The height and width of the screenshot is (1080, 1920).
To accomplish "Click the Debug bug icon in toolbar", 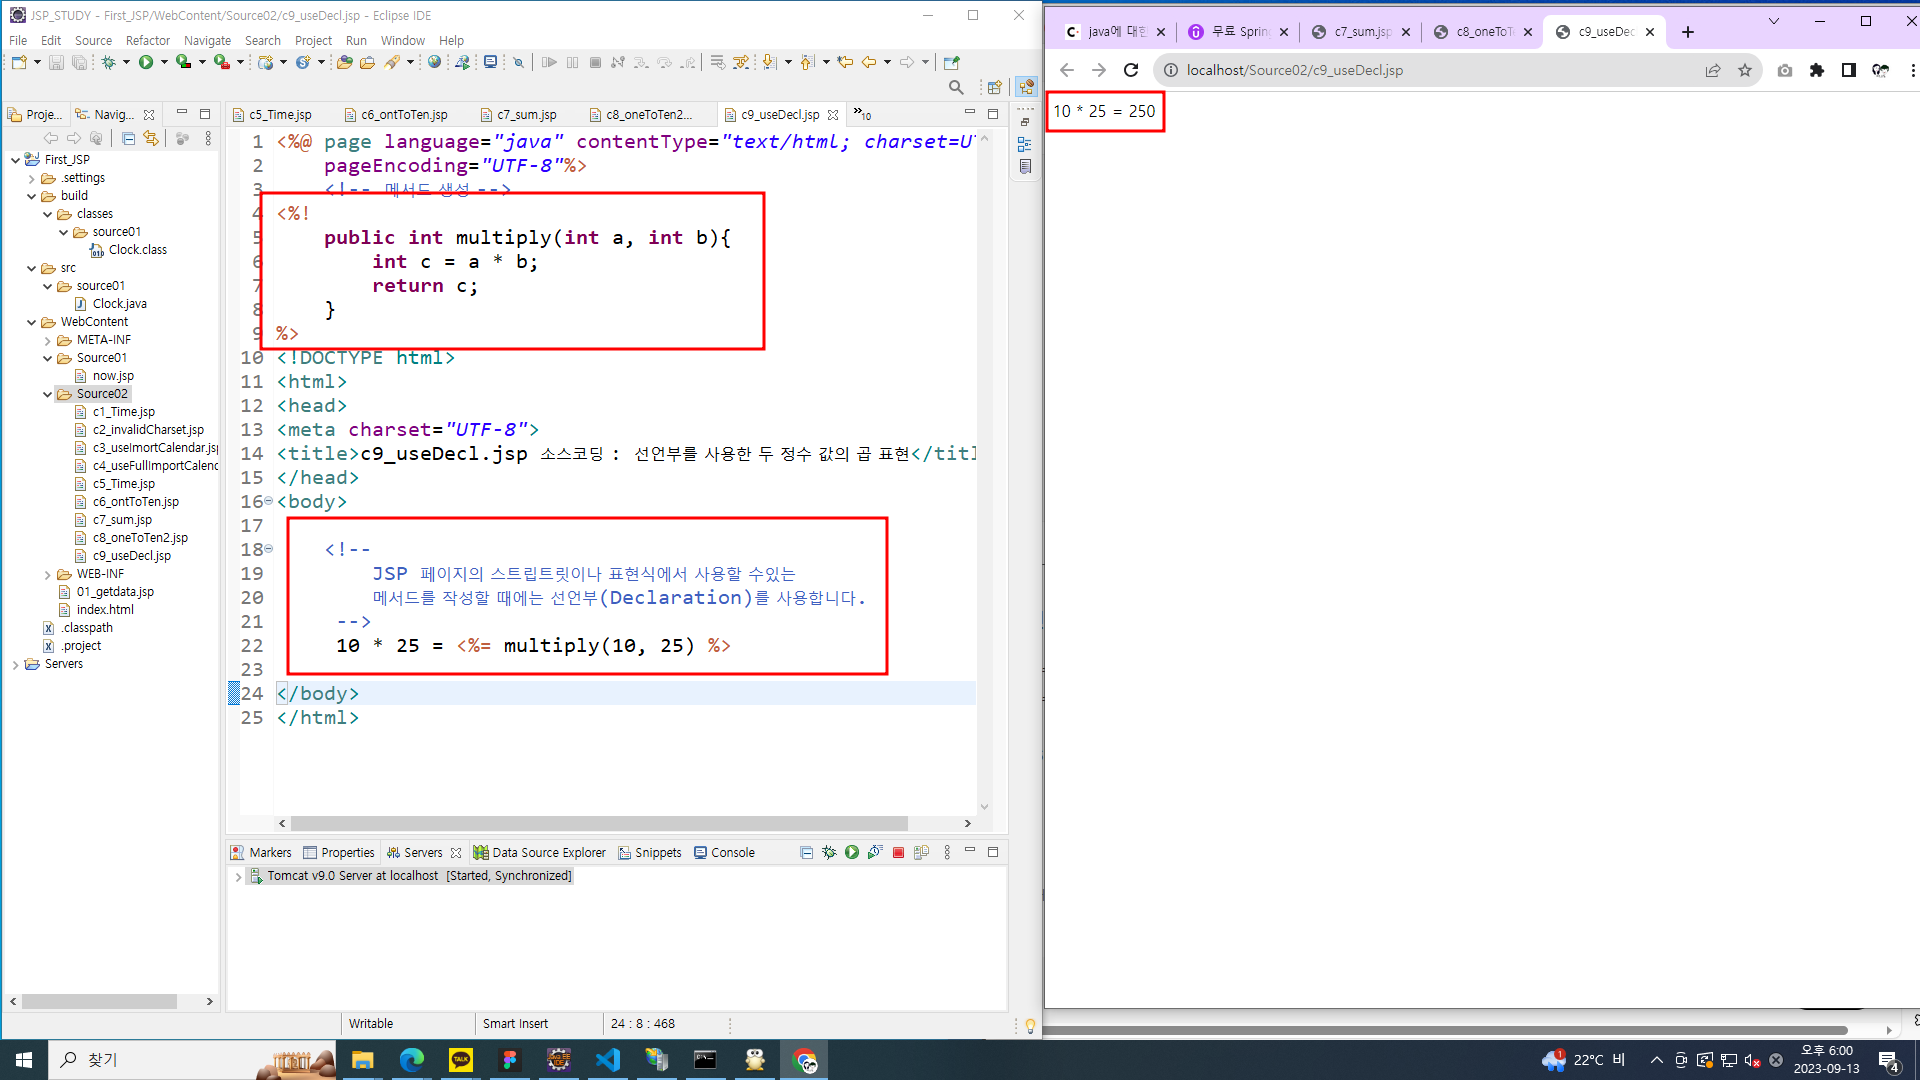I will tap(108, 62).
